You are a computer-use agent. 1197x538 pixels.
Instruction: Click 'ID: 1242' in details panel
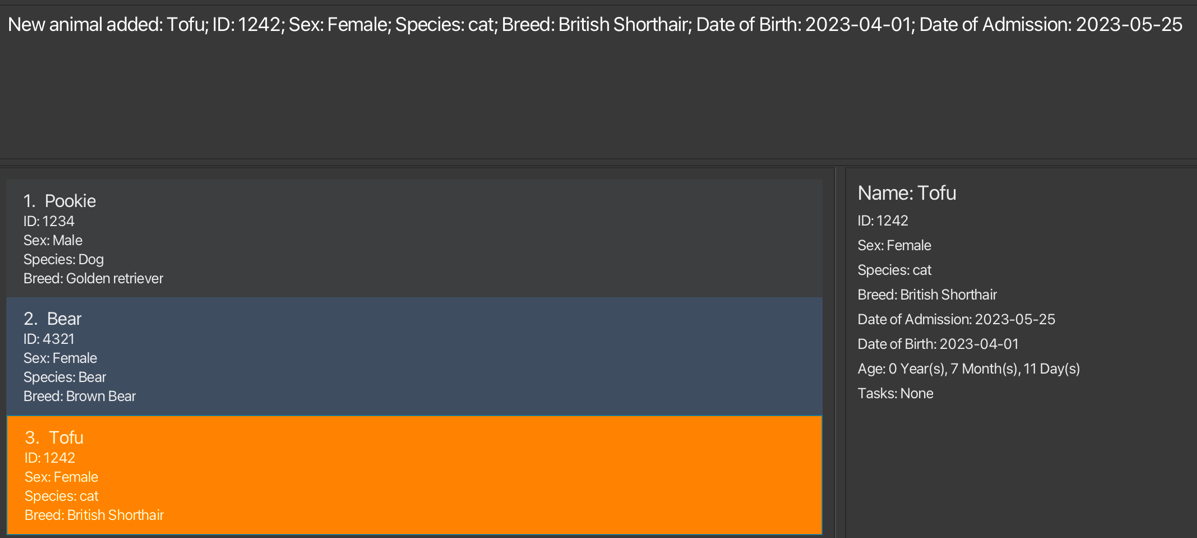(883, 220)
